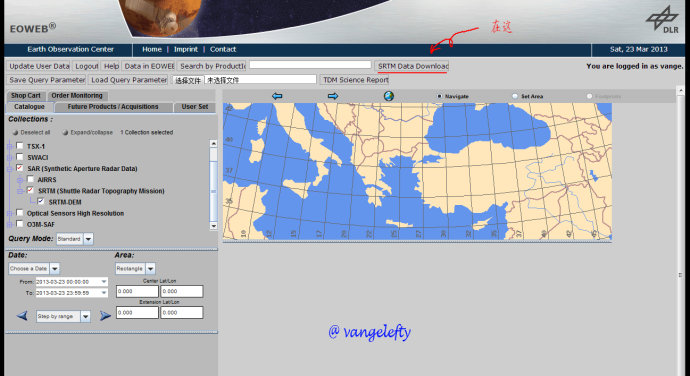Check Optical Sensors High Resolution checkbox
Image resolution: width=690 pixels, height=376 pixels.
click(20, 213)
